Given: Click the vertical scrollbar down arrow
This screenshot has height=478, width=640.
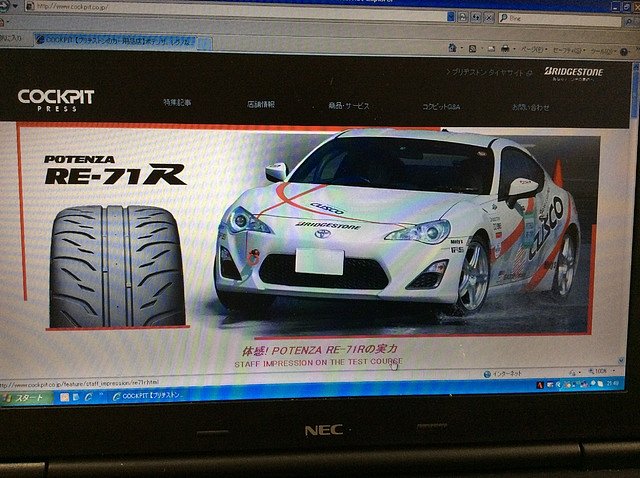Looking at the screenshot, I should tap(621, 360).
